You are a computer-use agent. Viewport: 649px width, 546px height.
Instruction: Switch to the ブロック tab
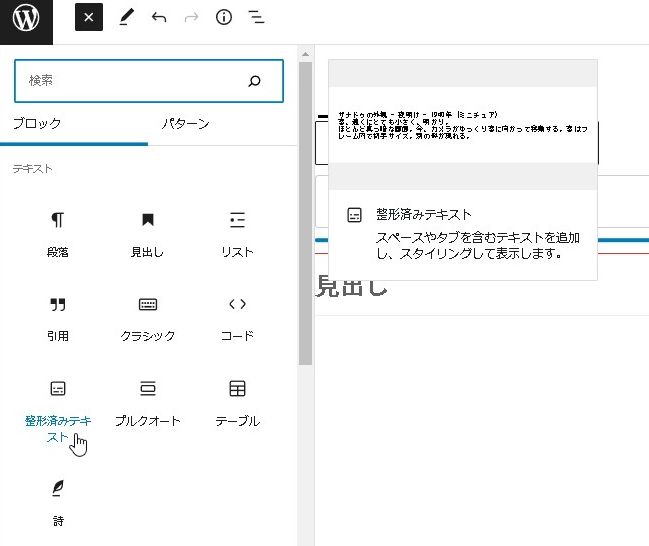[x=37, y=124]
